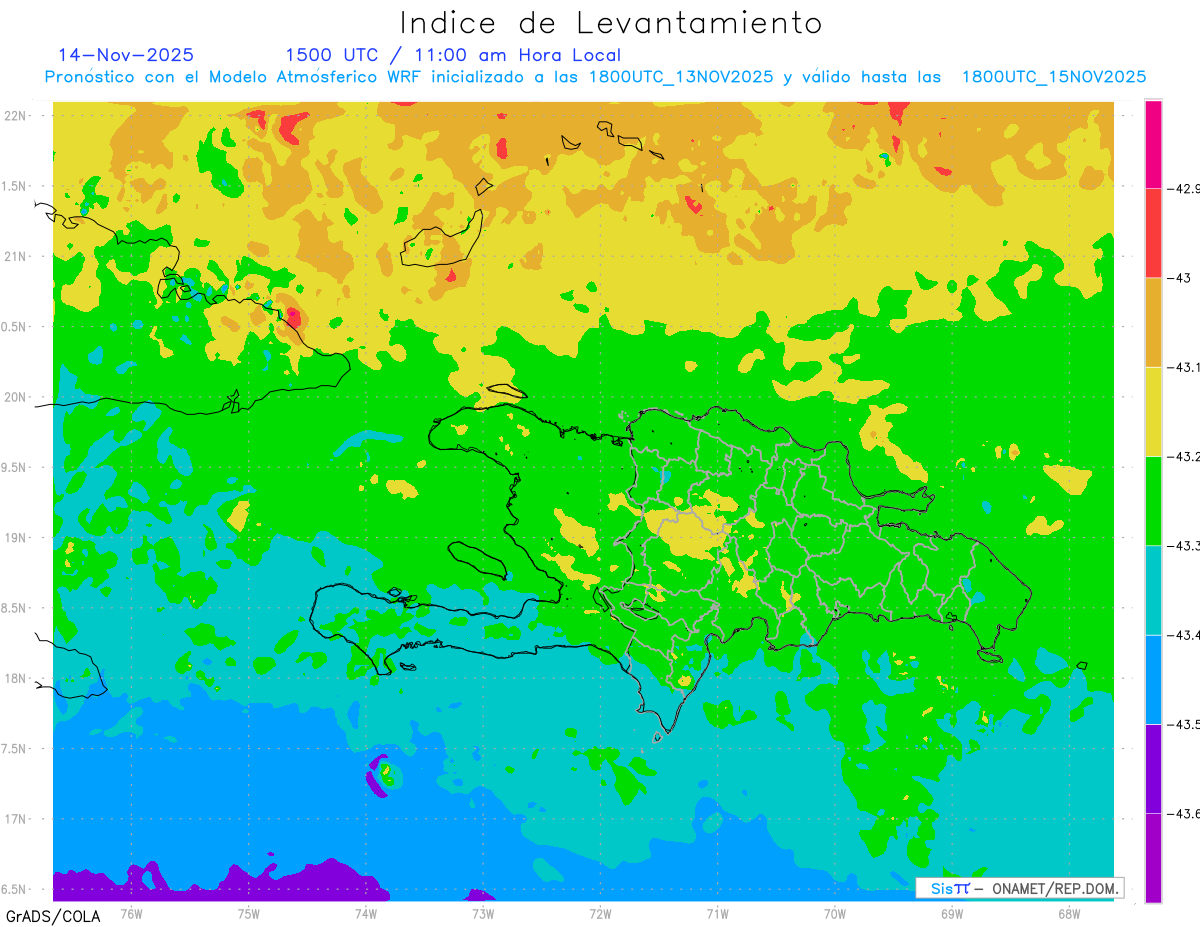Click the longitude label "72W"

click(600, 913)
